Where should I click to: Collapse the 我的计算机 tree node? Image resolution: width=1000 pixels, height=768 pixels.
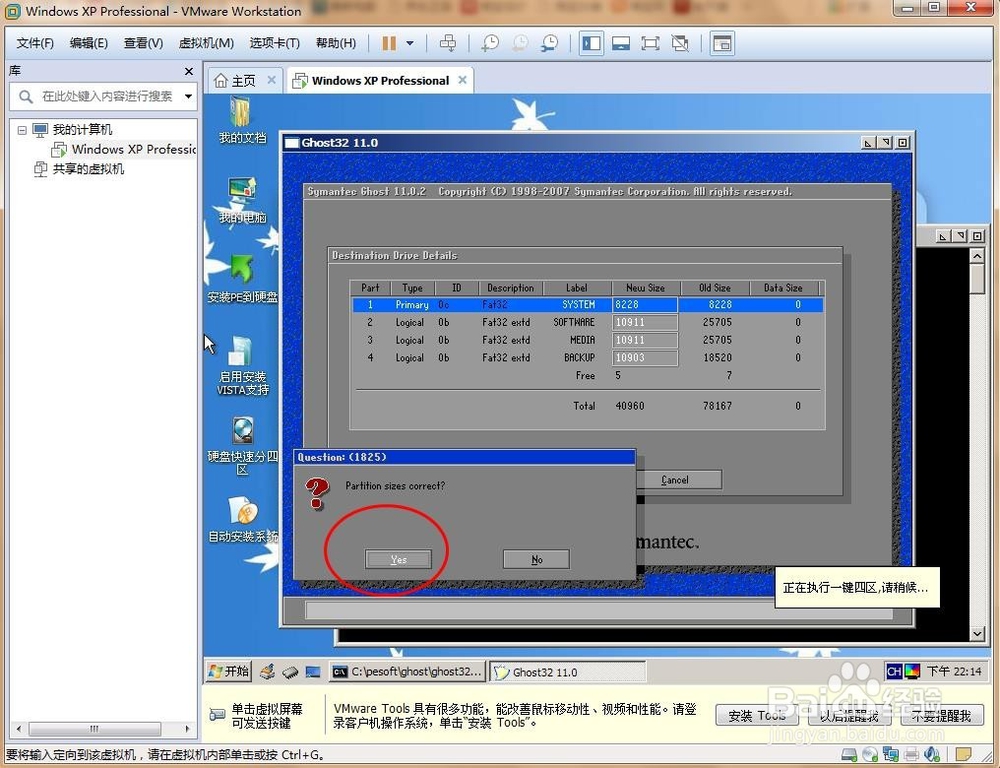tap(22, 130)
